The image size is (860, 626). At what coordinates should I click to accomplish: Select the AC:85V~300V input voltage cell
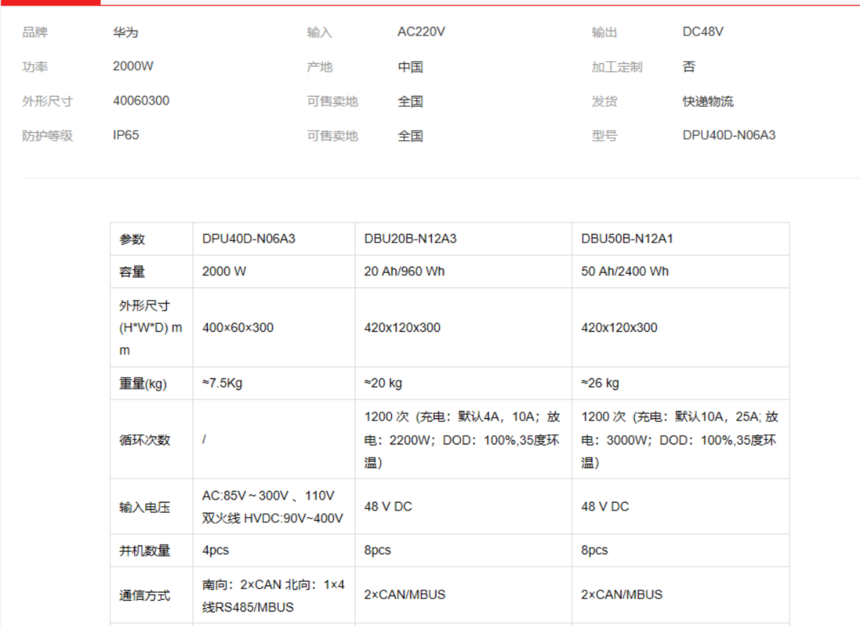[273, 507]
